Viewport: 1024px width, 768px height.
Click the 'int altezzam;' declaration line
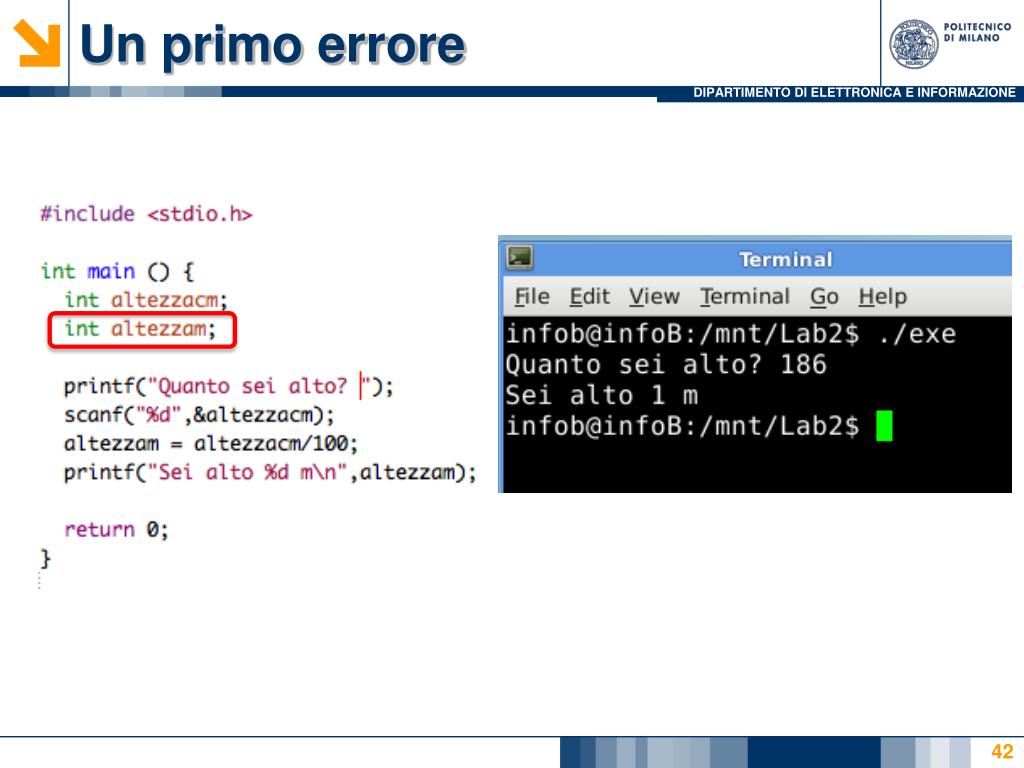(x=140, y=328)
